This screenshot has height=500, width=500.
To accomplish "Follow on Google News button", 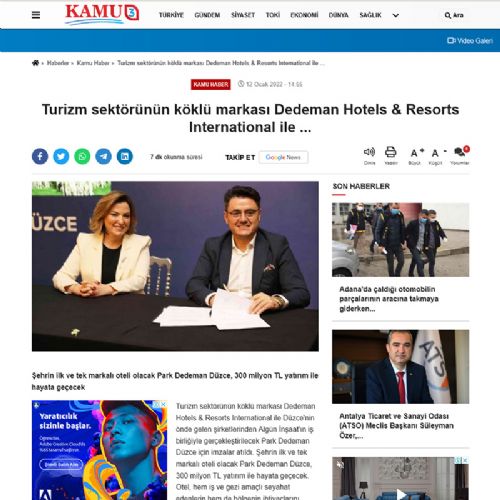I will 283,157.
